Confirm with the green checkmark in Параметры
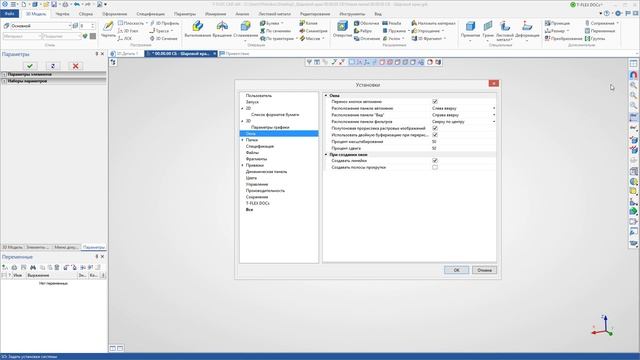This screenshot has height=360, width=640. [30, 66]
